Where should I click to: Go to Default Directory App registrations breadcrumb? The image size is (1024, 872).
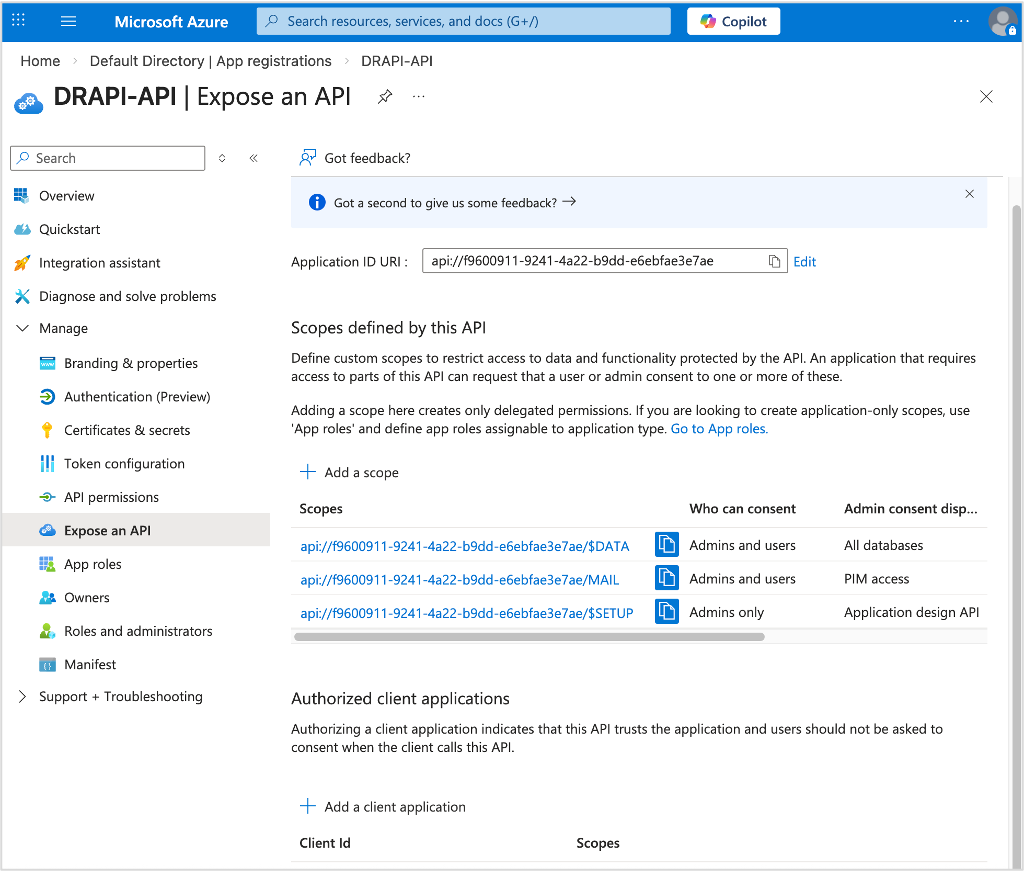pos(210,61)
